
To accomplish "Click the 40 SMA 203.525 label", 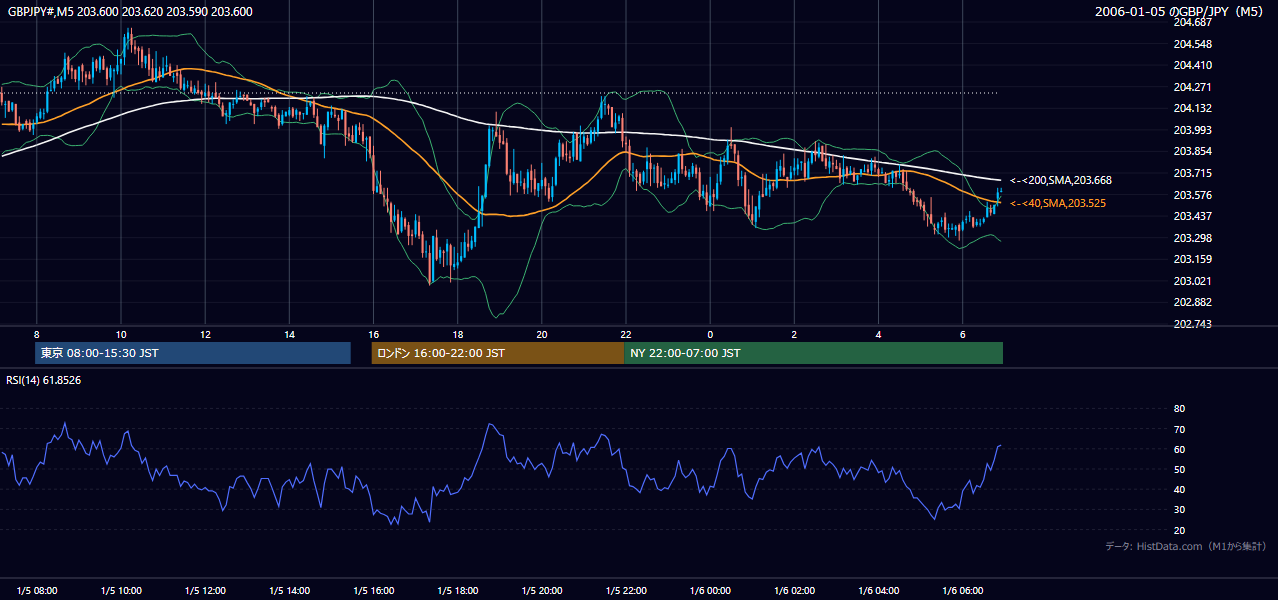I will click(x=1058, y=204).
